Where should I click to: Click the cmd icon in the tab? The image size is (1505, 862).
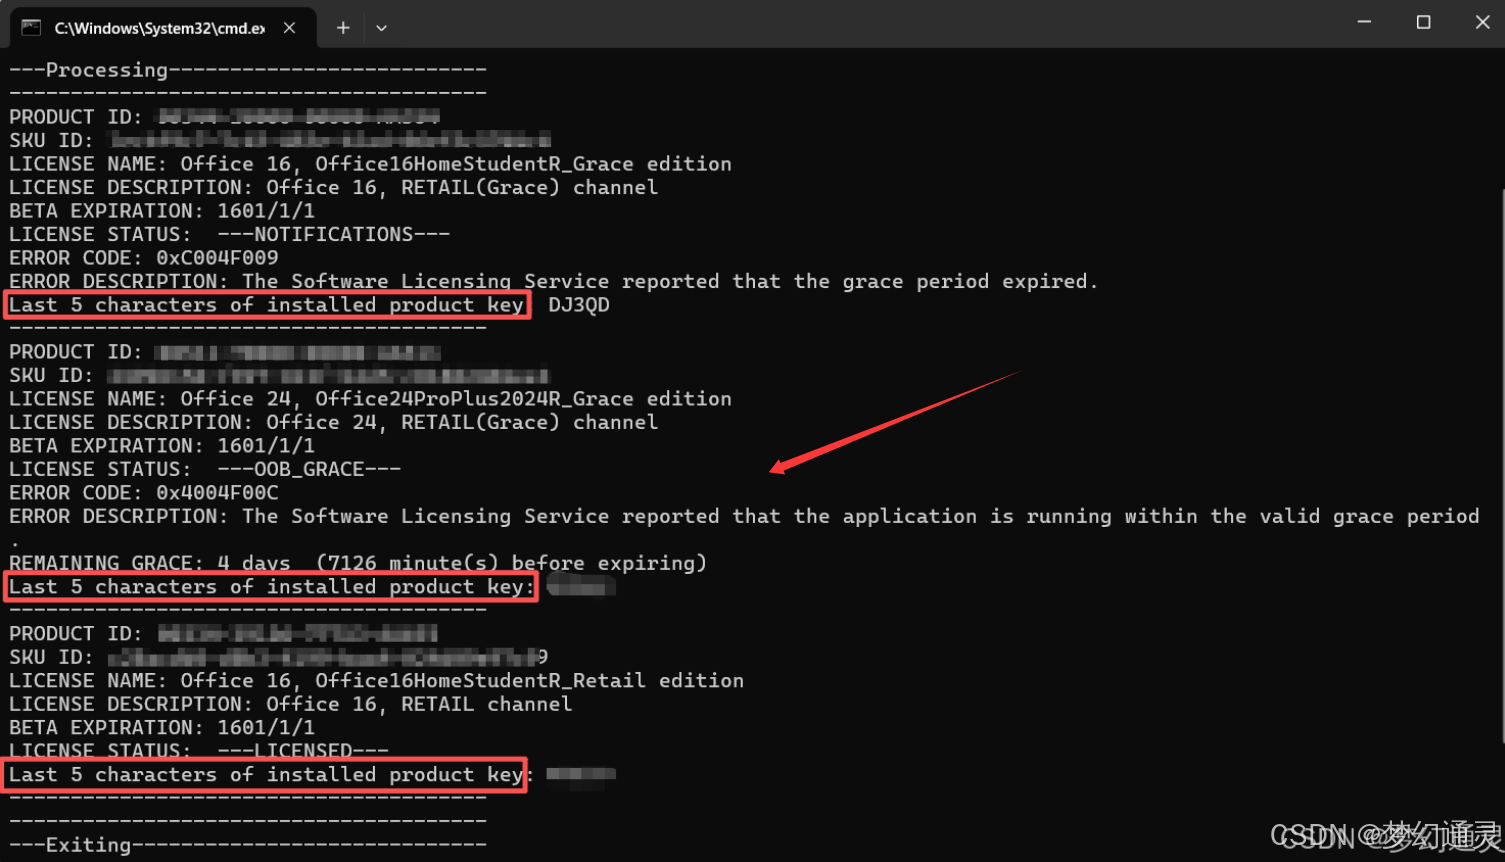pyautogui.click(x=31, y=28)
